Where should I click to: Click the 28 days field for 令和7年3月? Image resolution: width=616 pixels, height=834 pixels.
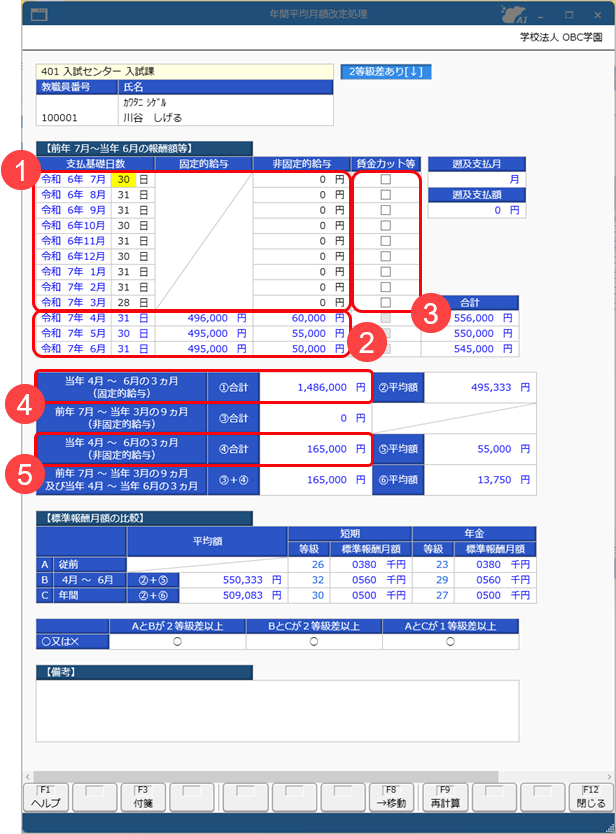(123, 303)
